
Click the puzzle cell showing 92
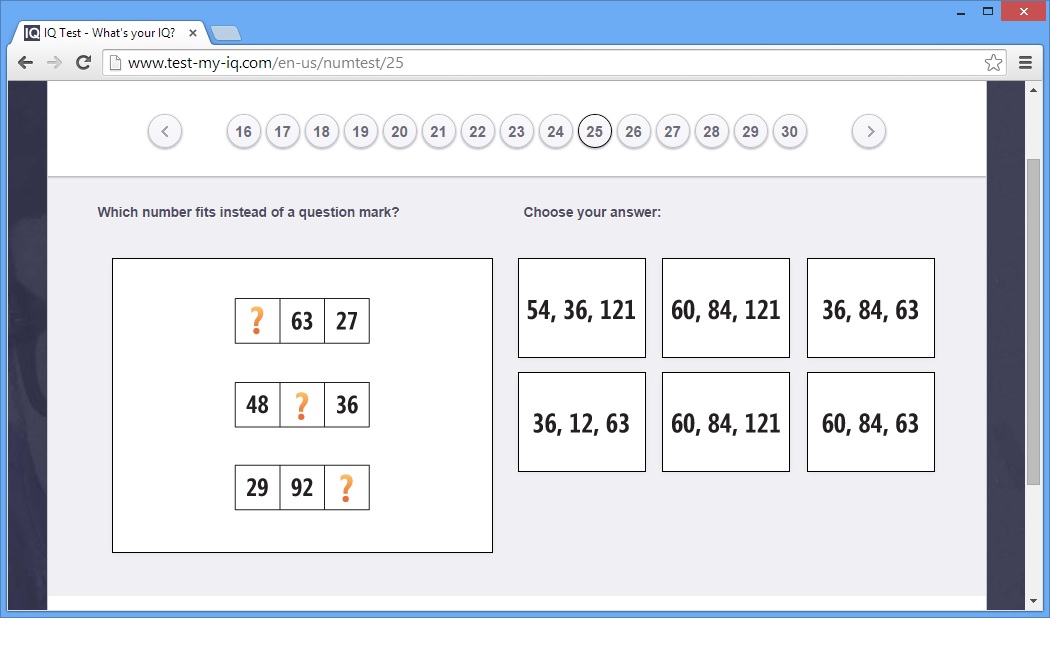tap(302, 487)
